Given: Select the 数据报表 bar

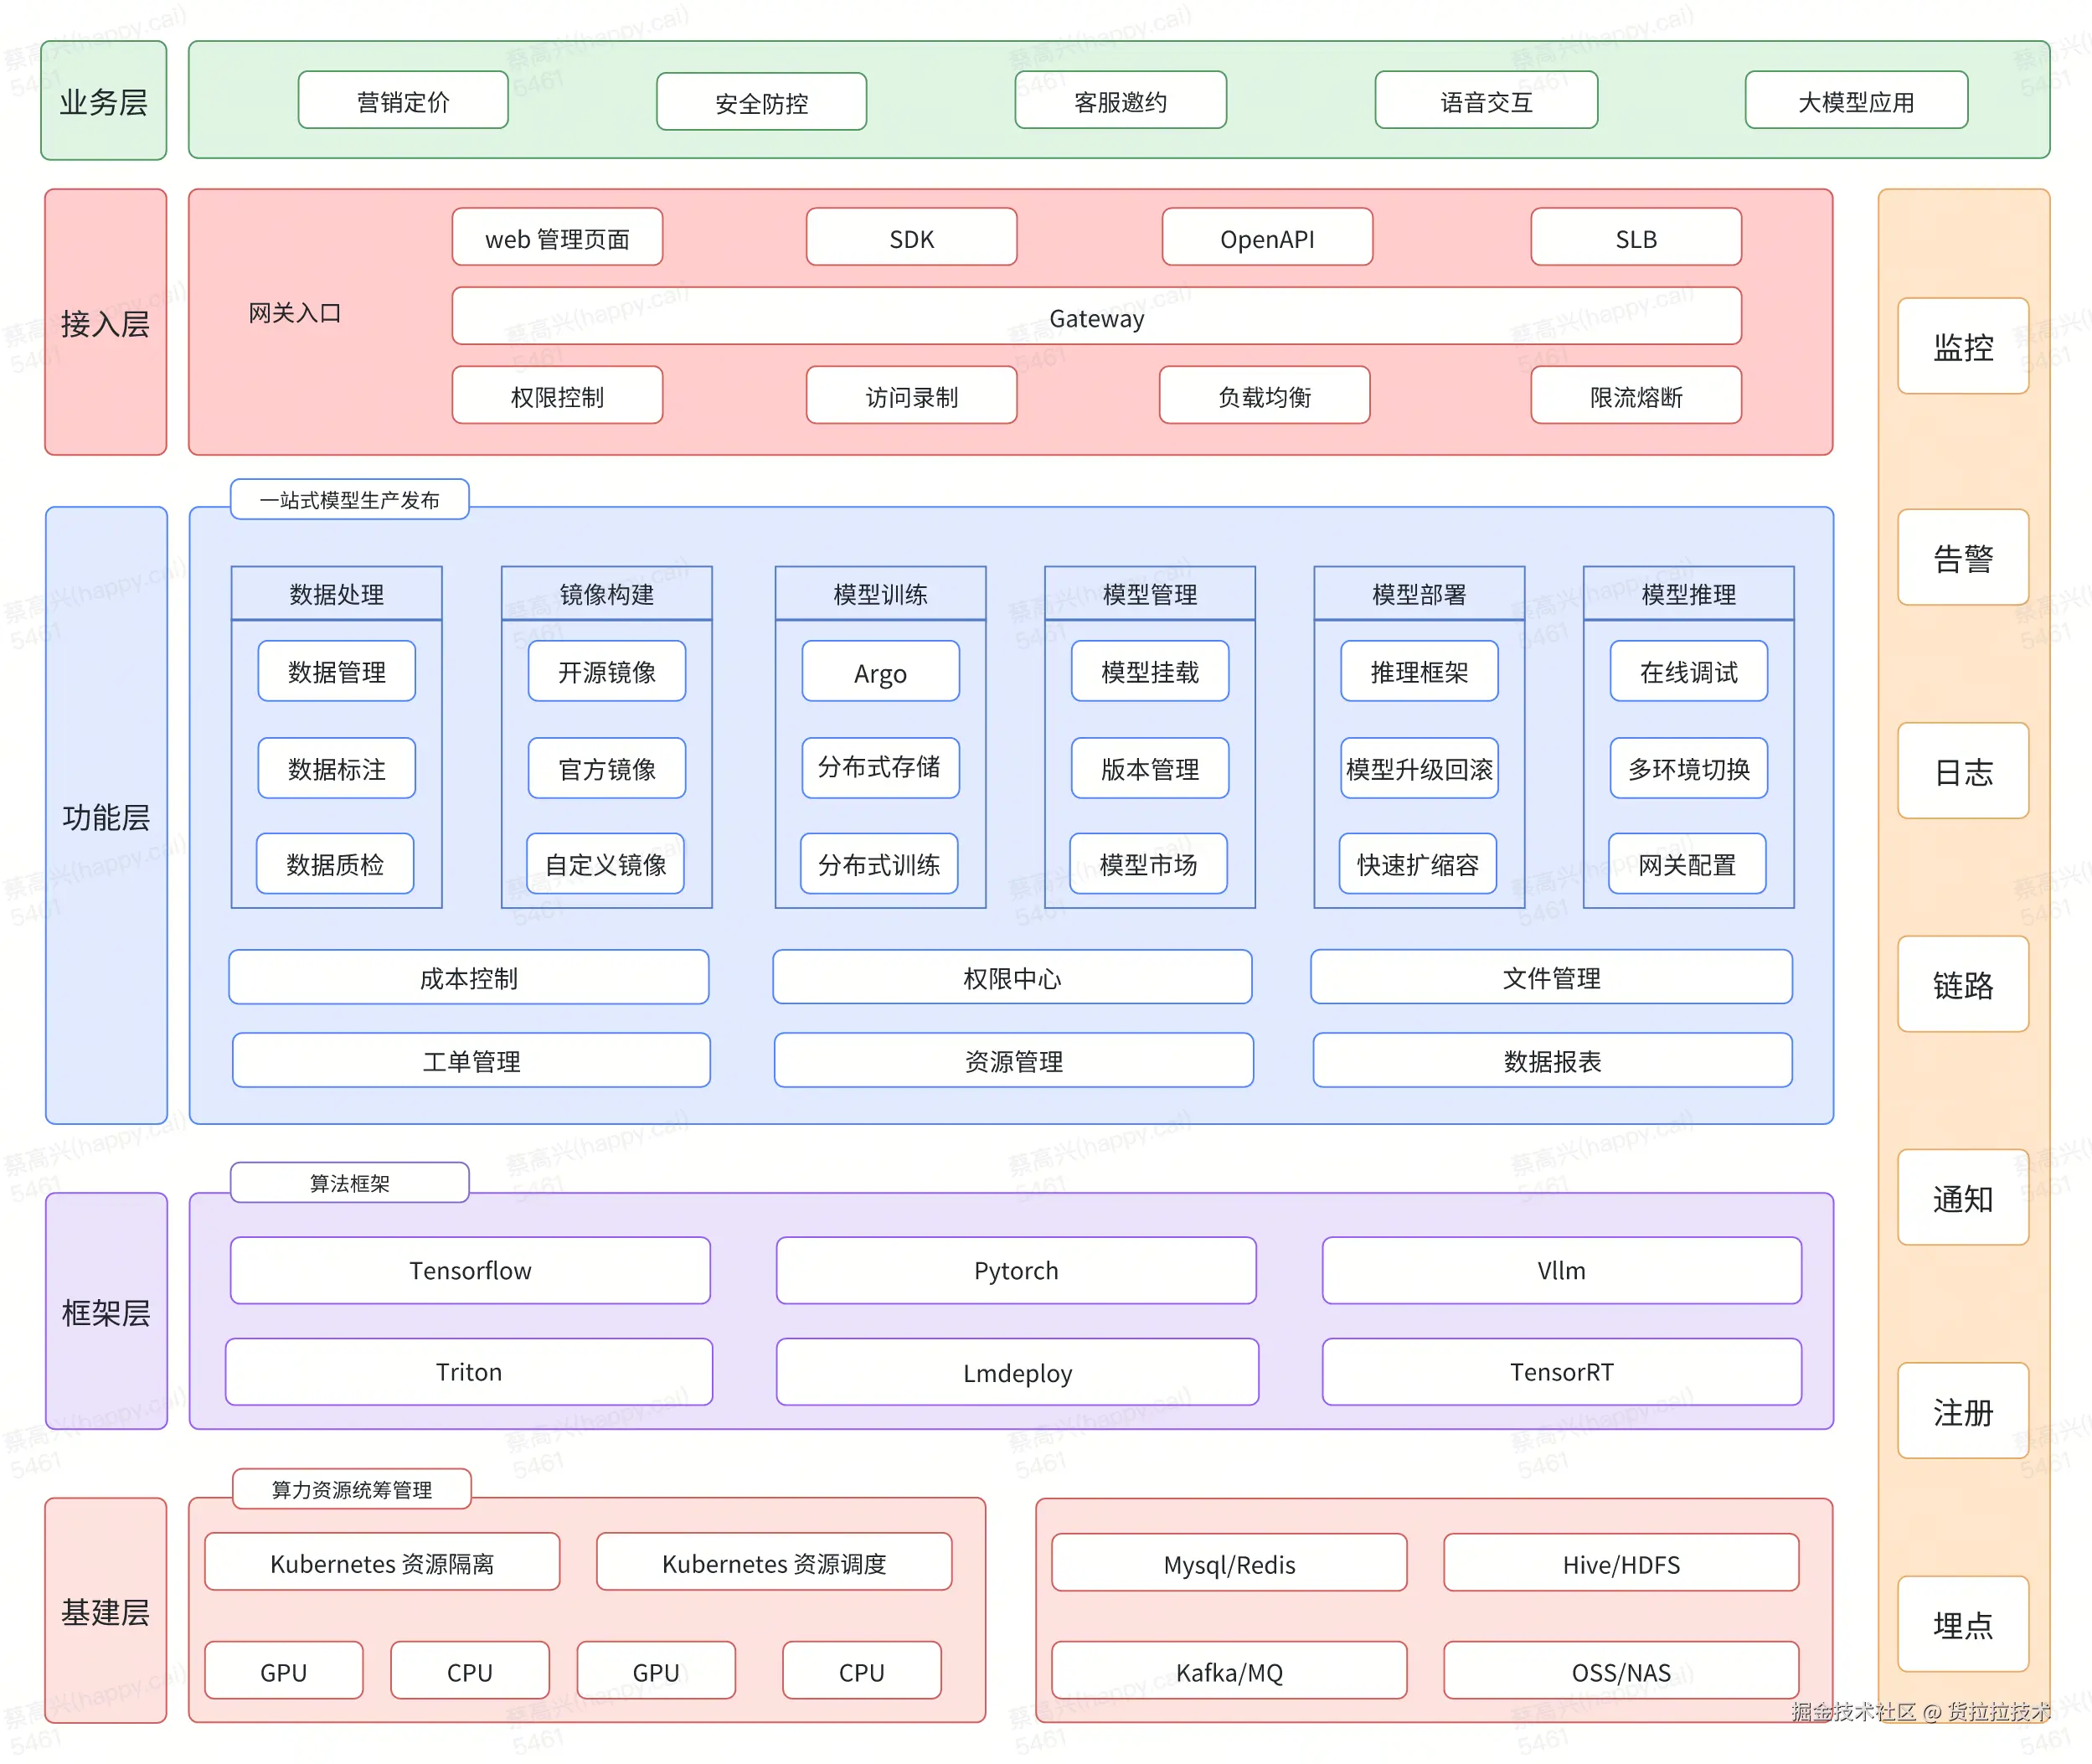Looking at the screenshot, I should [x=1551, y=1060].
